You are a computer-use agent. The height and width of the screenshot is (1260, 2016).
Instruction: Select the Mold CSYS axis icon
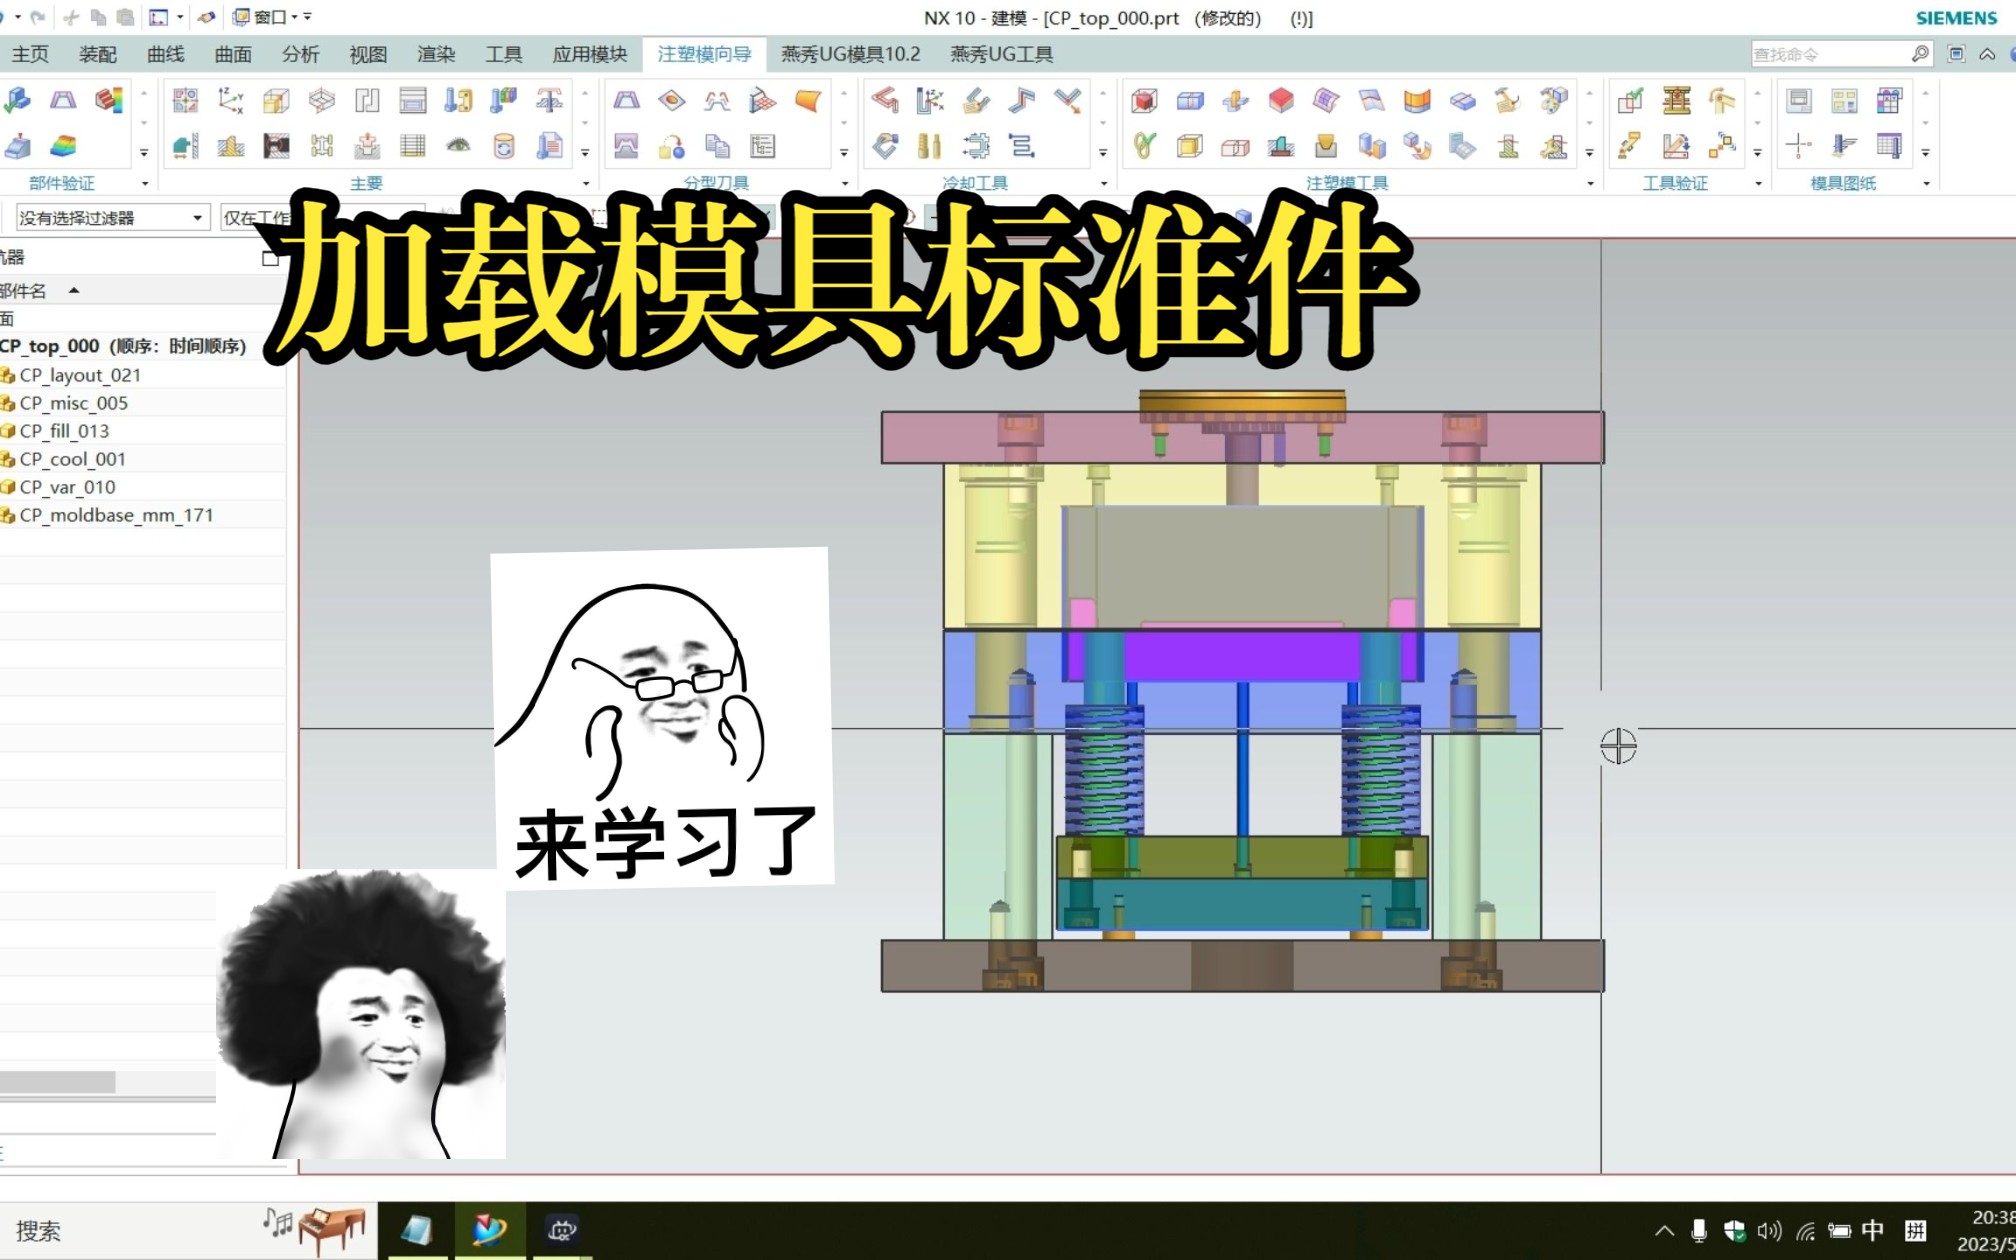click(x=231, y=100)
